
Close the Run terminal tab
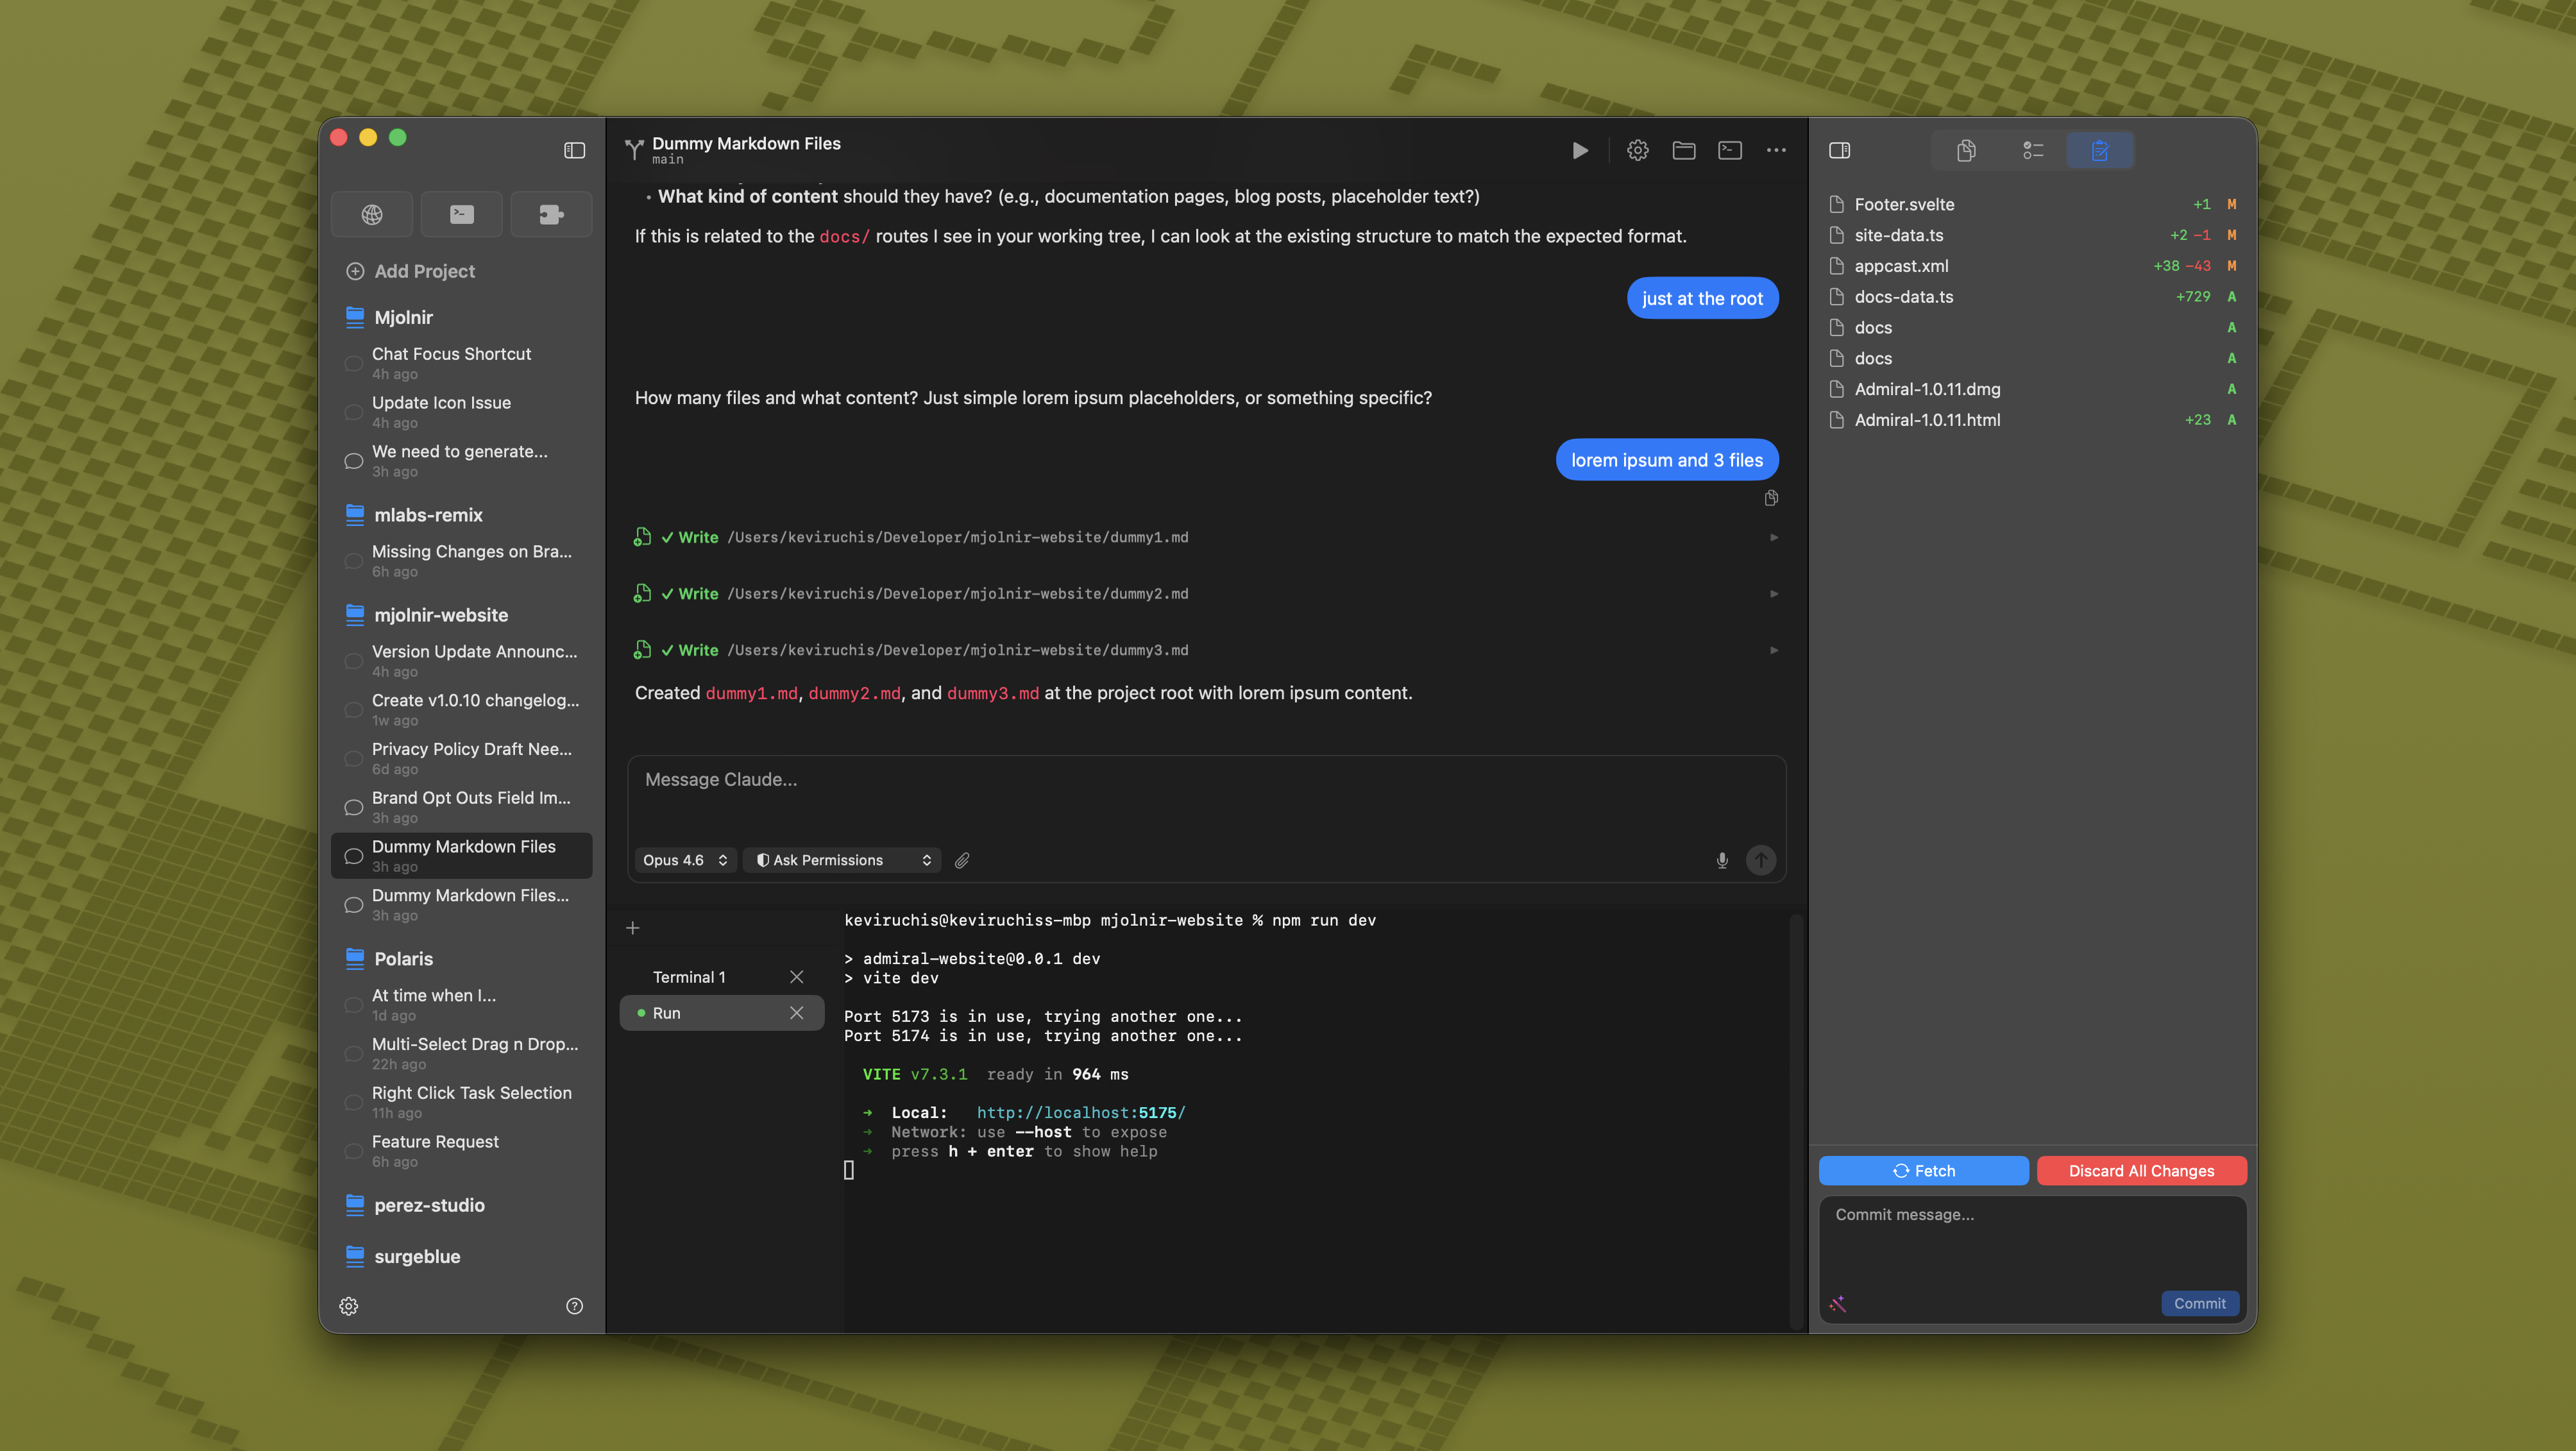pyautogui.click(x=796, y=1013)
